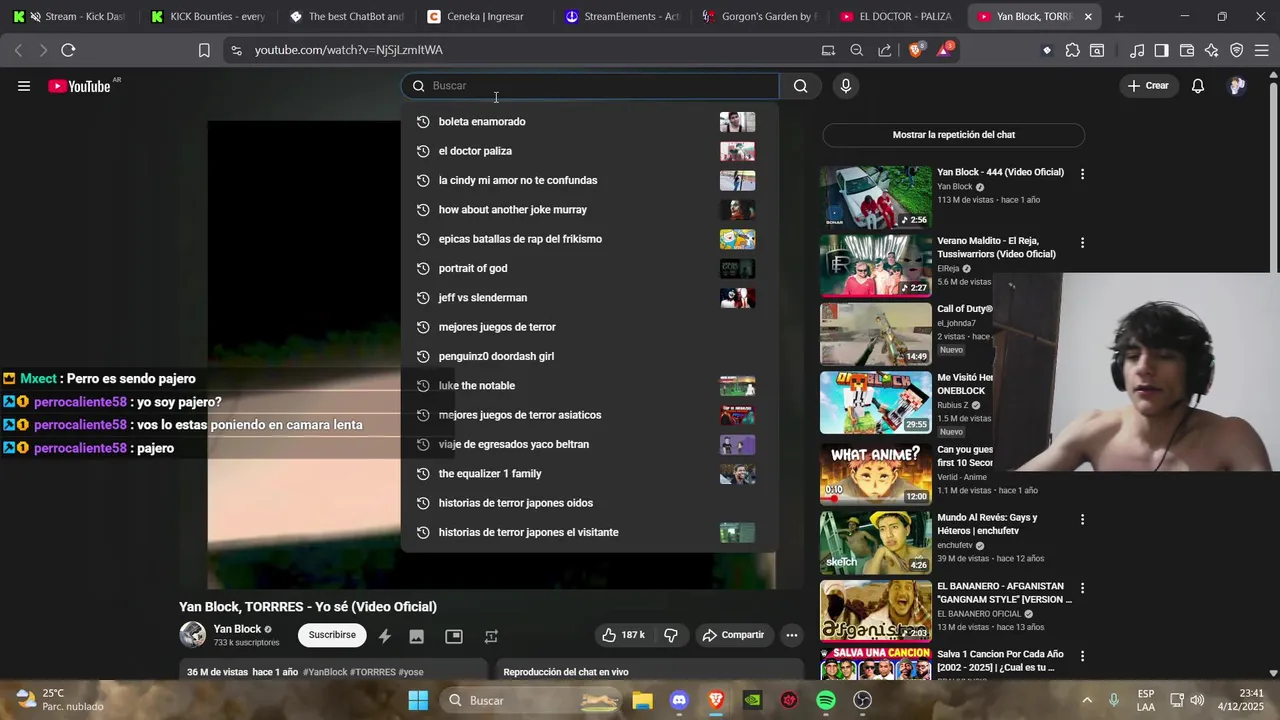Open options for Verano Maldito video
This screenshot has height=720, width=1280.
pos(1082,243)
